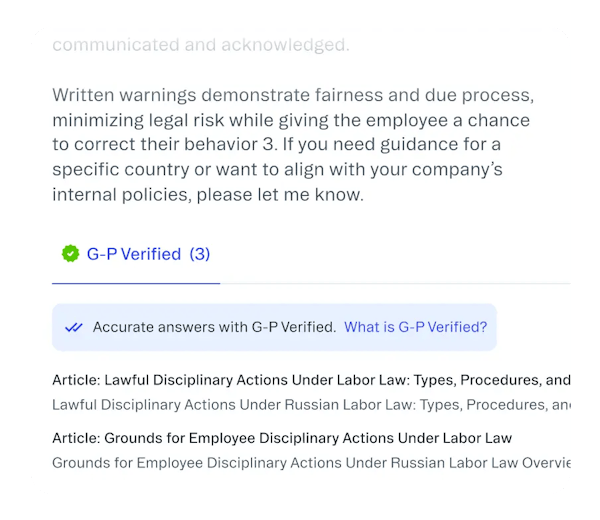This screenshot has height=520, width=600.
Task: Click the "internal policies, please let me know" line
Action: click(x=208, y=195)
